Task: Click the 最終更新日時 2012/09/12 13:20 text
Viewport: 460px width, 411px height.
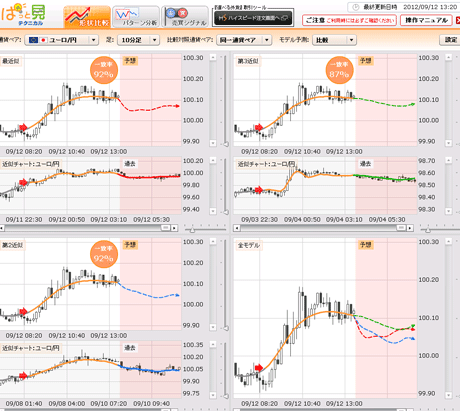Action: 410,7
